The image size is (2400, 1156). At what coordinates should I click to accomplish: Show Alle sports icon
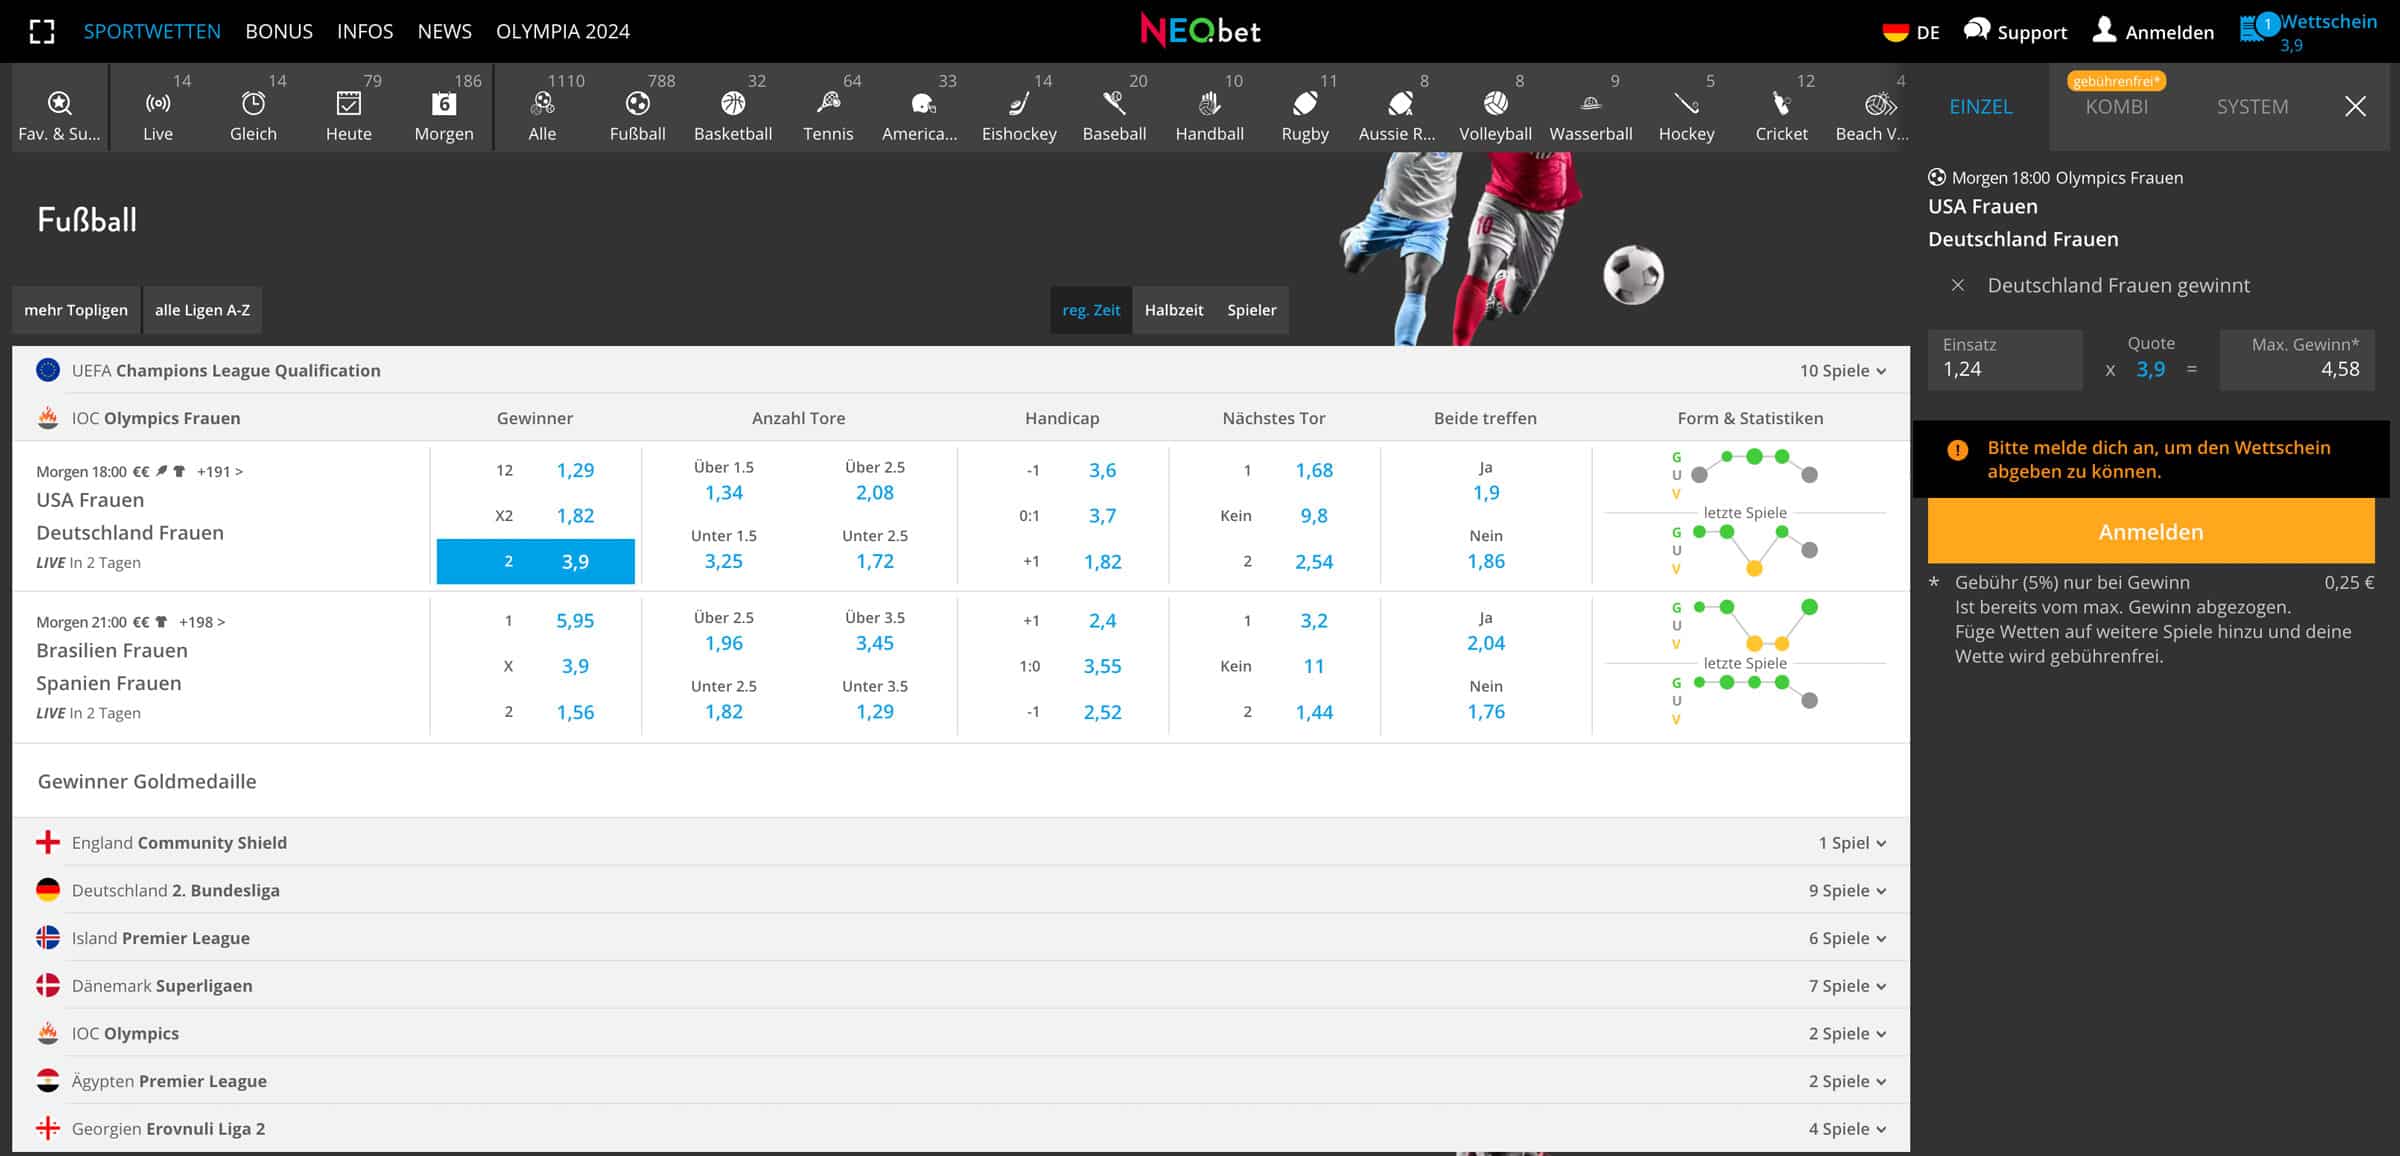(x=542, y=103)
